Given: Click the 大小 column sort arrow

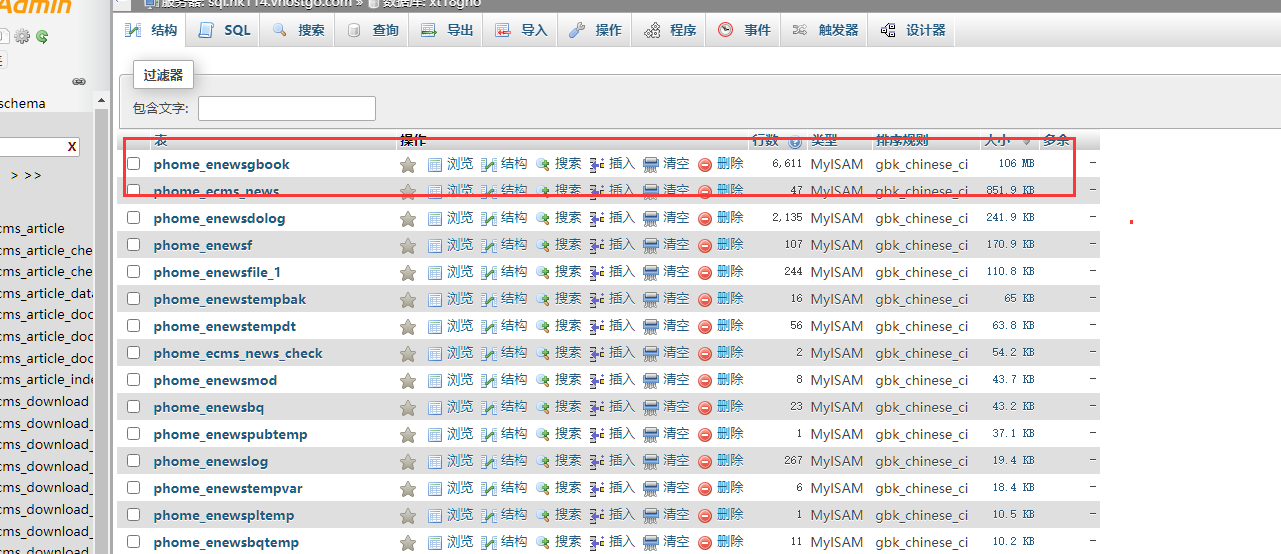Looking at the screenshot, I should click(1026, 142).
